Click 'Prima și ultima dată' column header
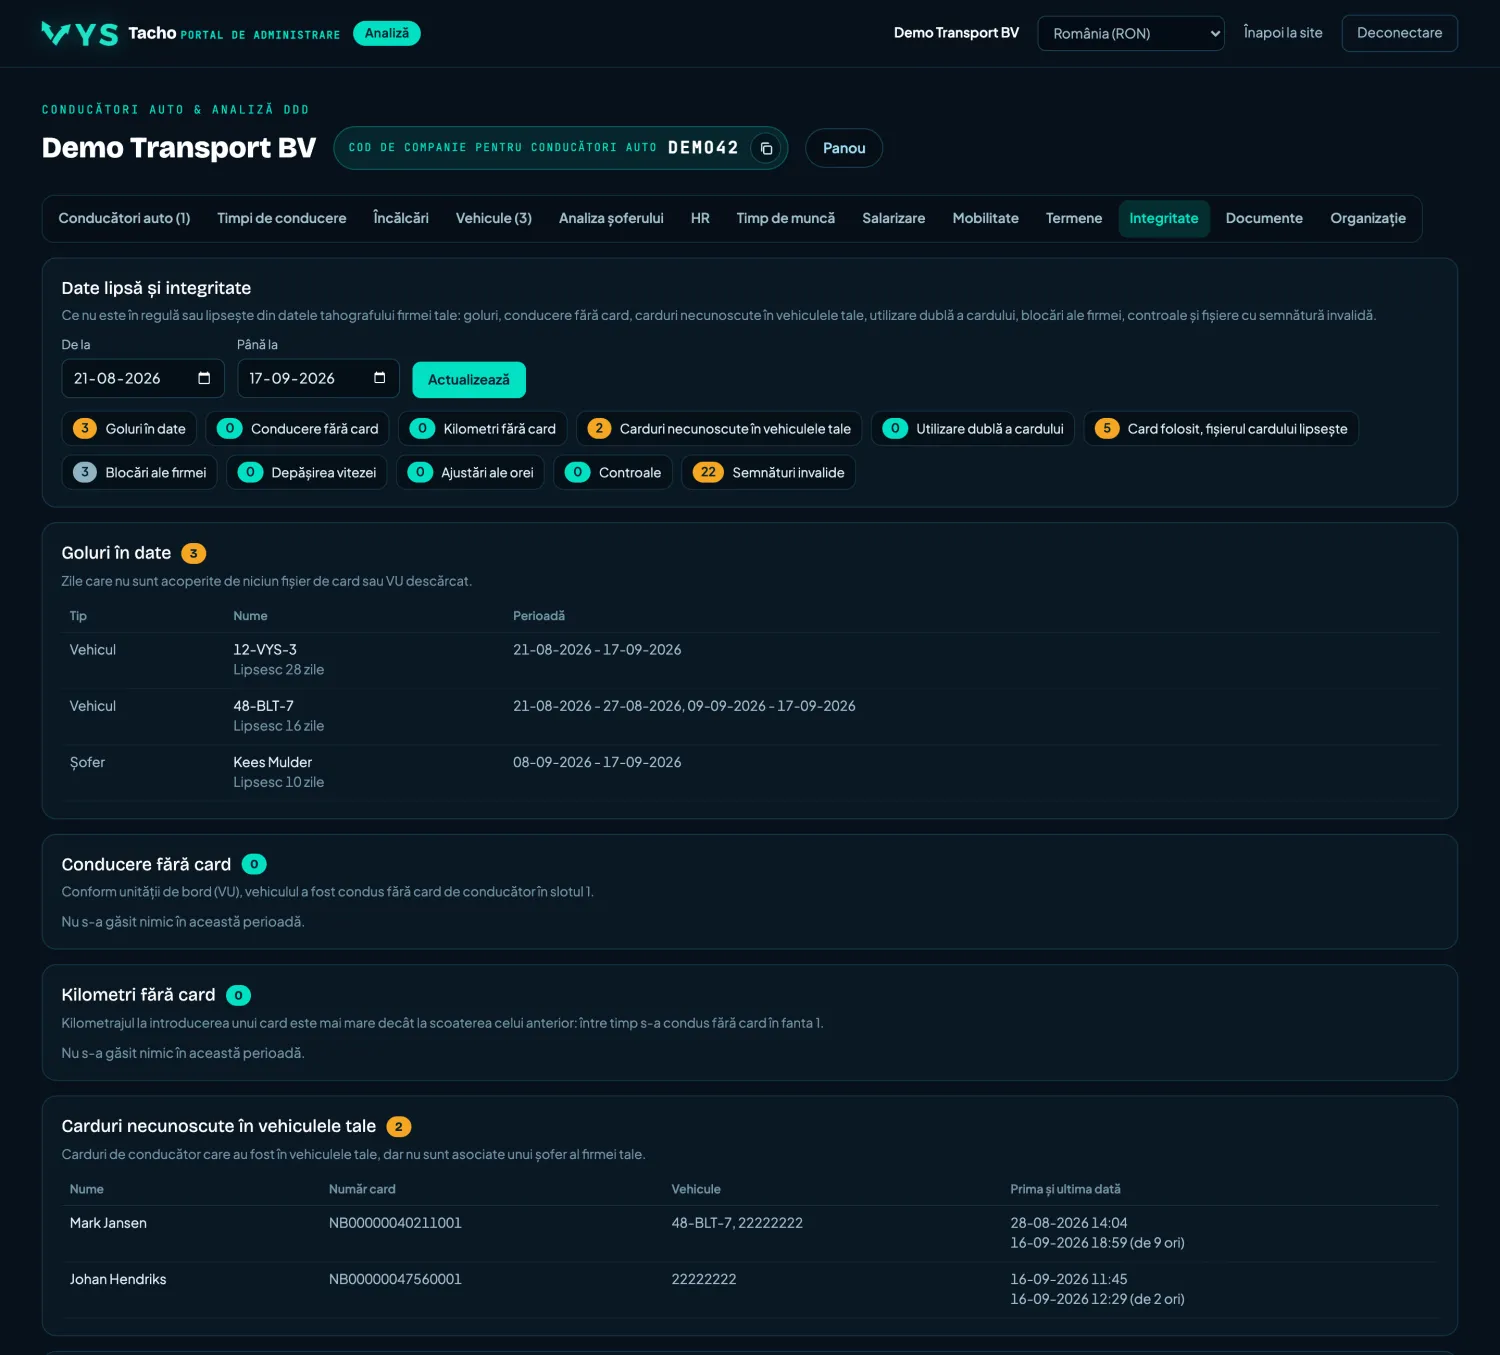This screenshot has height=1355, width=1500. click(1065, 1189)
